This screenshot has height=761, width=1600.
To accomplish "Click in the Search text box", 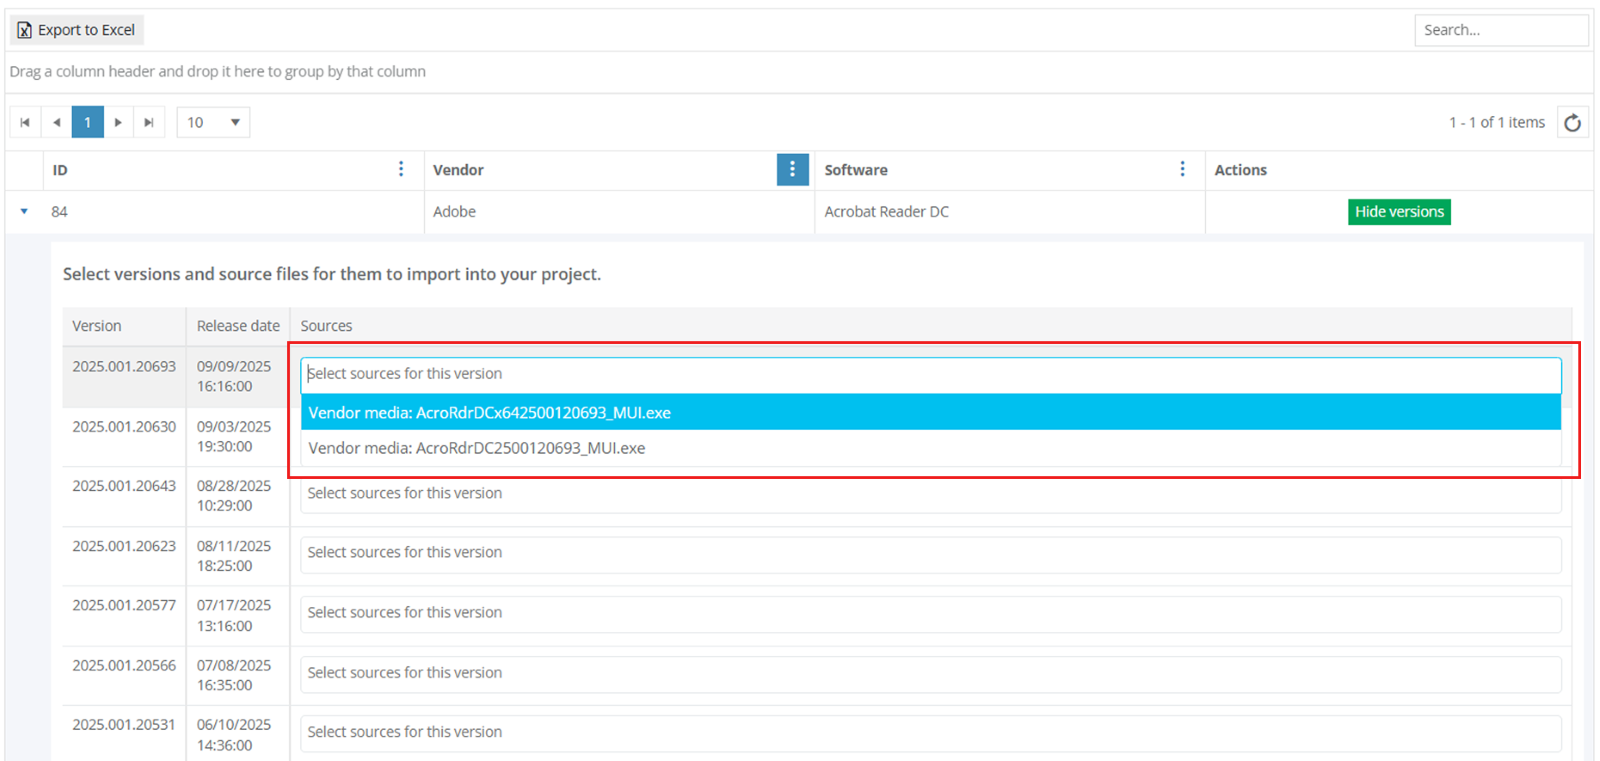I will (1500, 30).
